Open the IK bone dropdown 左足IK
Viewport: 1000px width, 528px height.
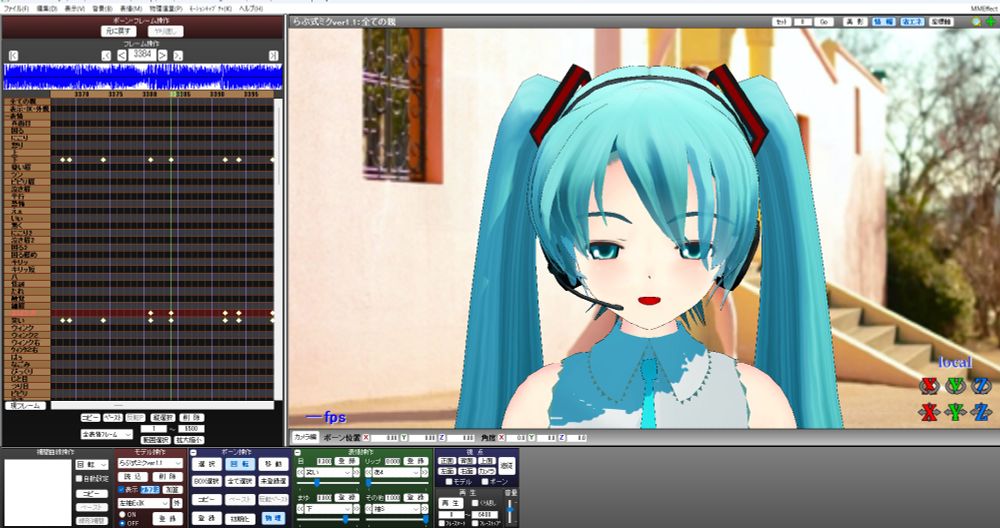pos(143,503)
